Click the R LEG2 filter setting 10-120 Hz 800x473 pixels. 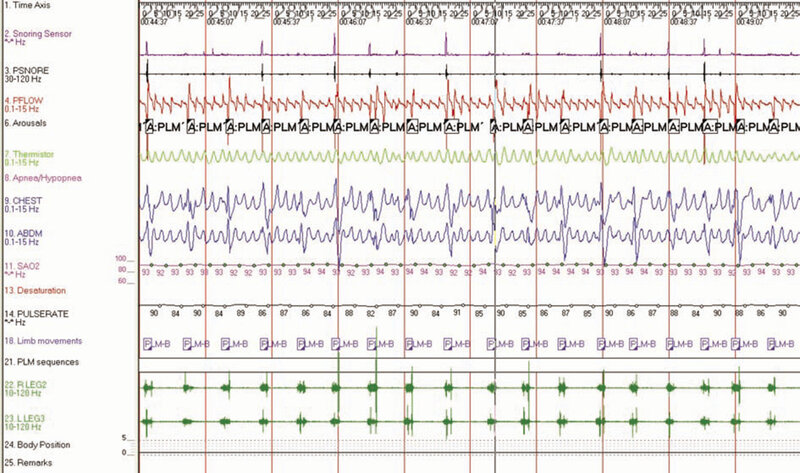(x=23, y=393)
